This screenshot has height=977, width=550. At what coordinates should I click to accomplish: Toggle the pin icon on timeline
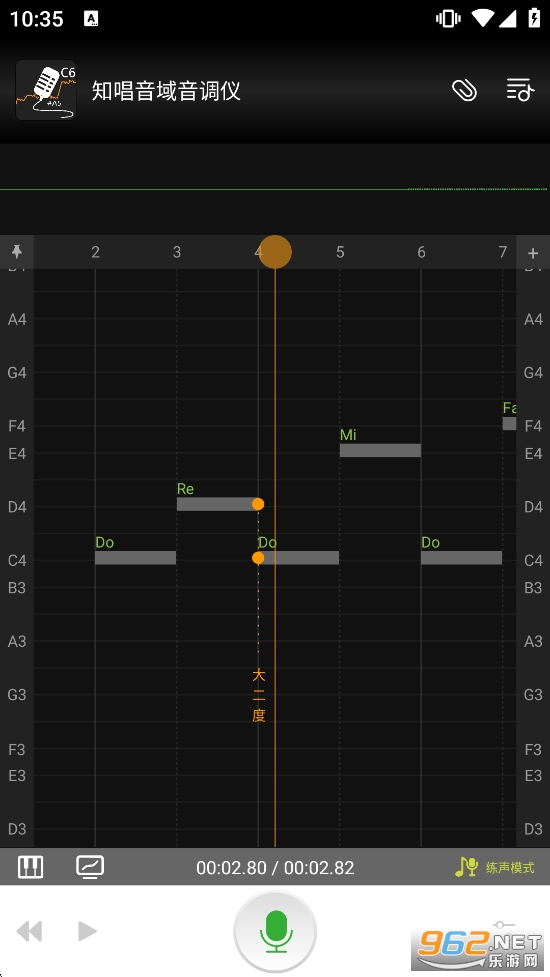(17, 252)
